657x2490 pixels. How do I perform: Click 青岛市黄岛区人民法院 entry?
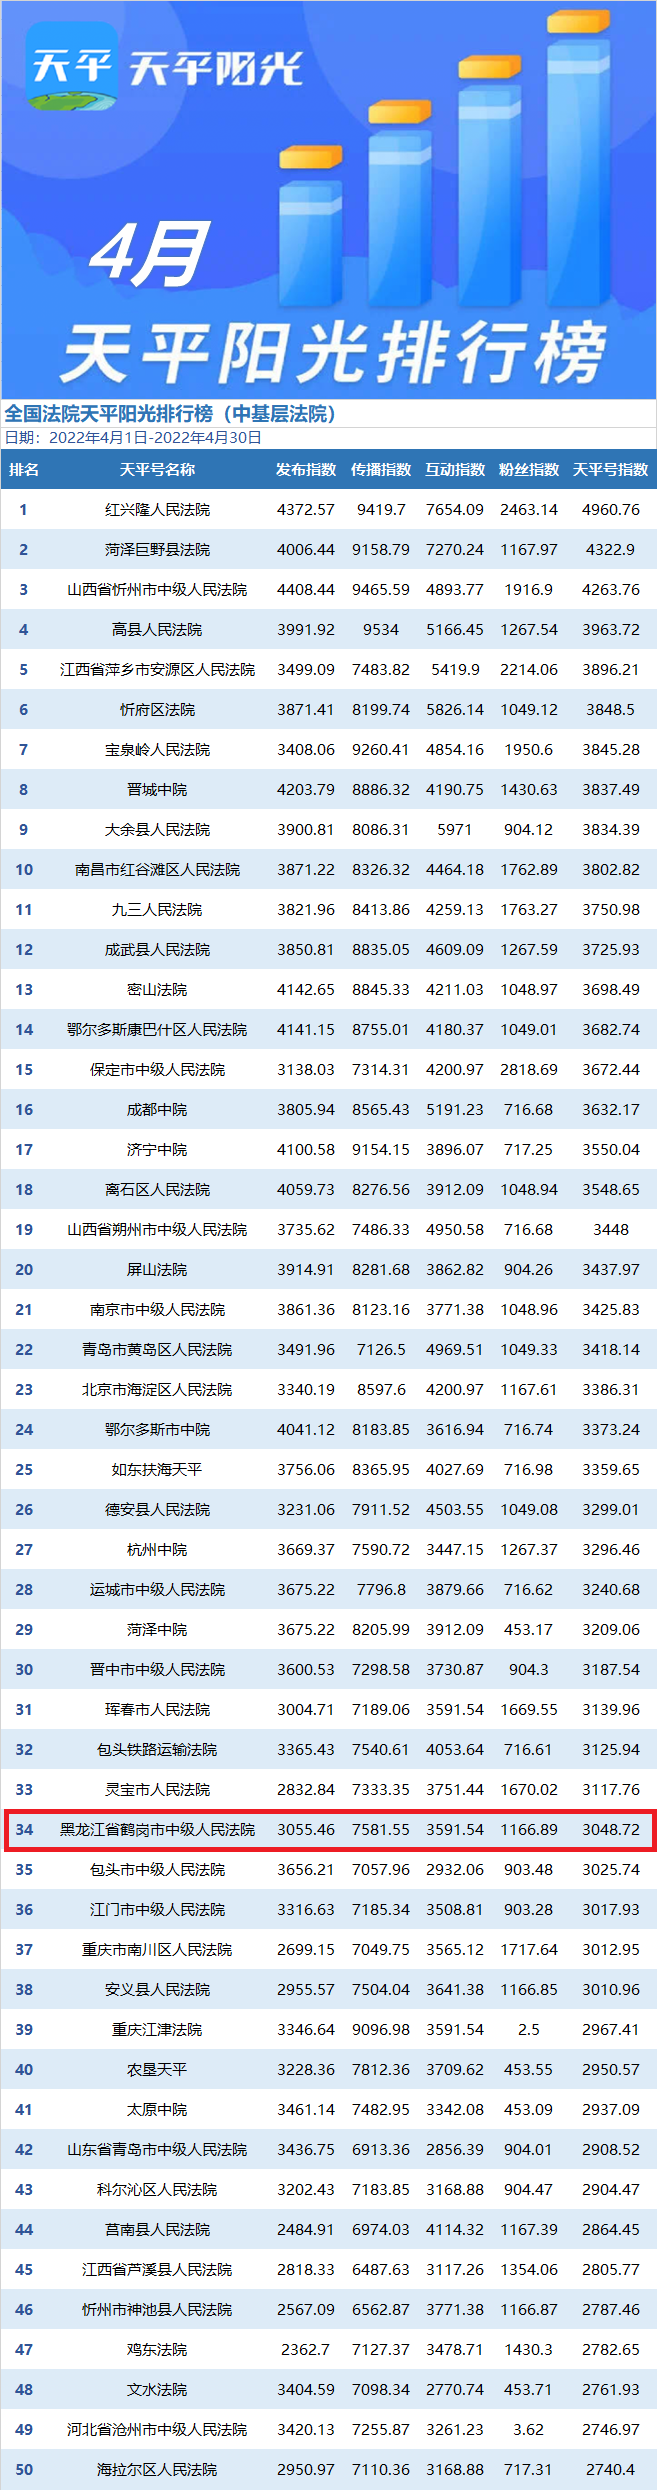coord(157,1349)
